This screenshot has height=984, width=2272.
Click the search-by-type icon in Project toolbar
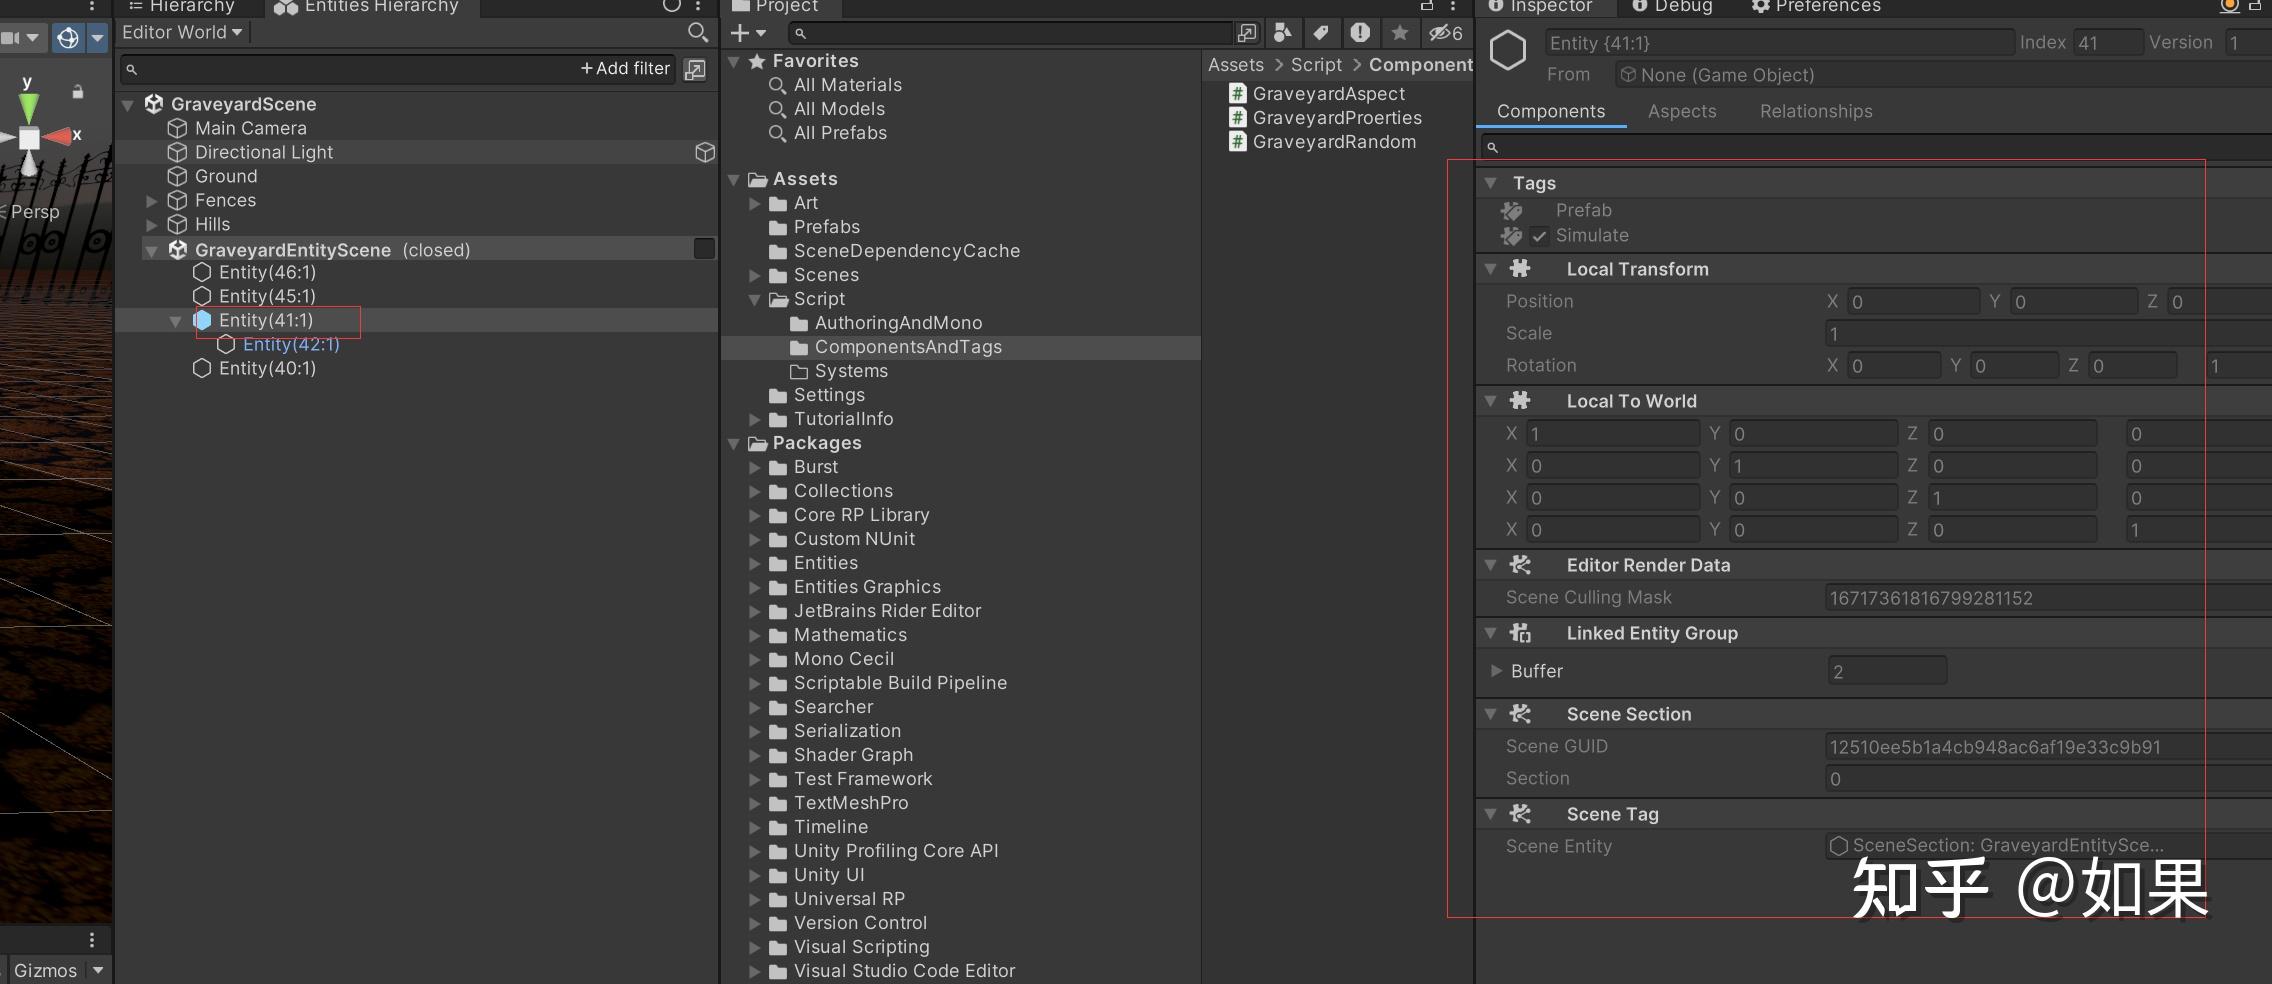1283,33
